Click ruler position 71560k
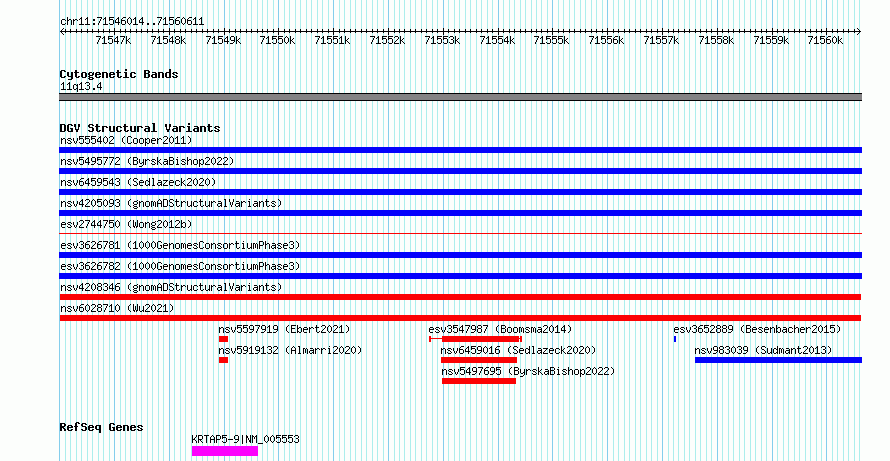The height and width of the screenshot is (461, 890). [x=826, y=40]
